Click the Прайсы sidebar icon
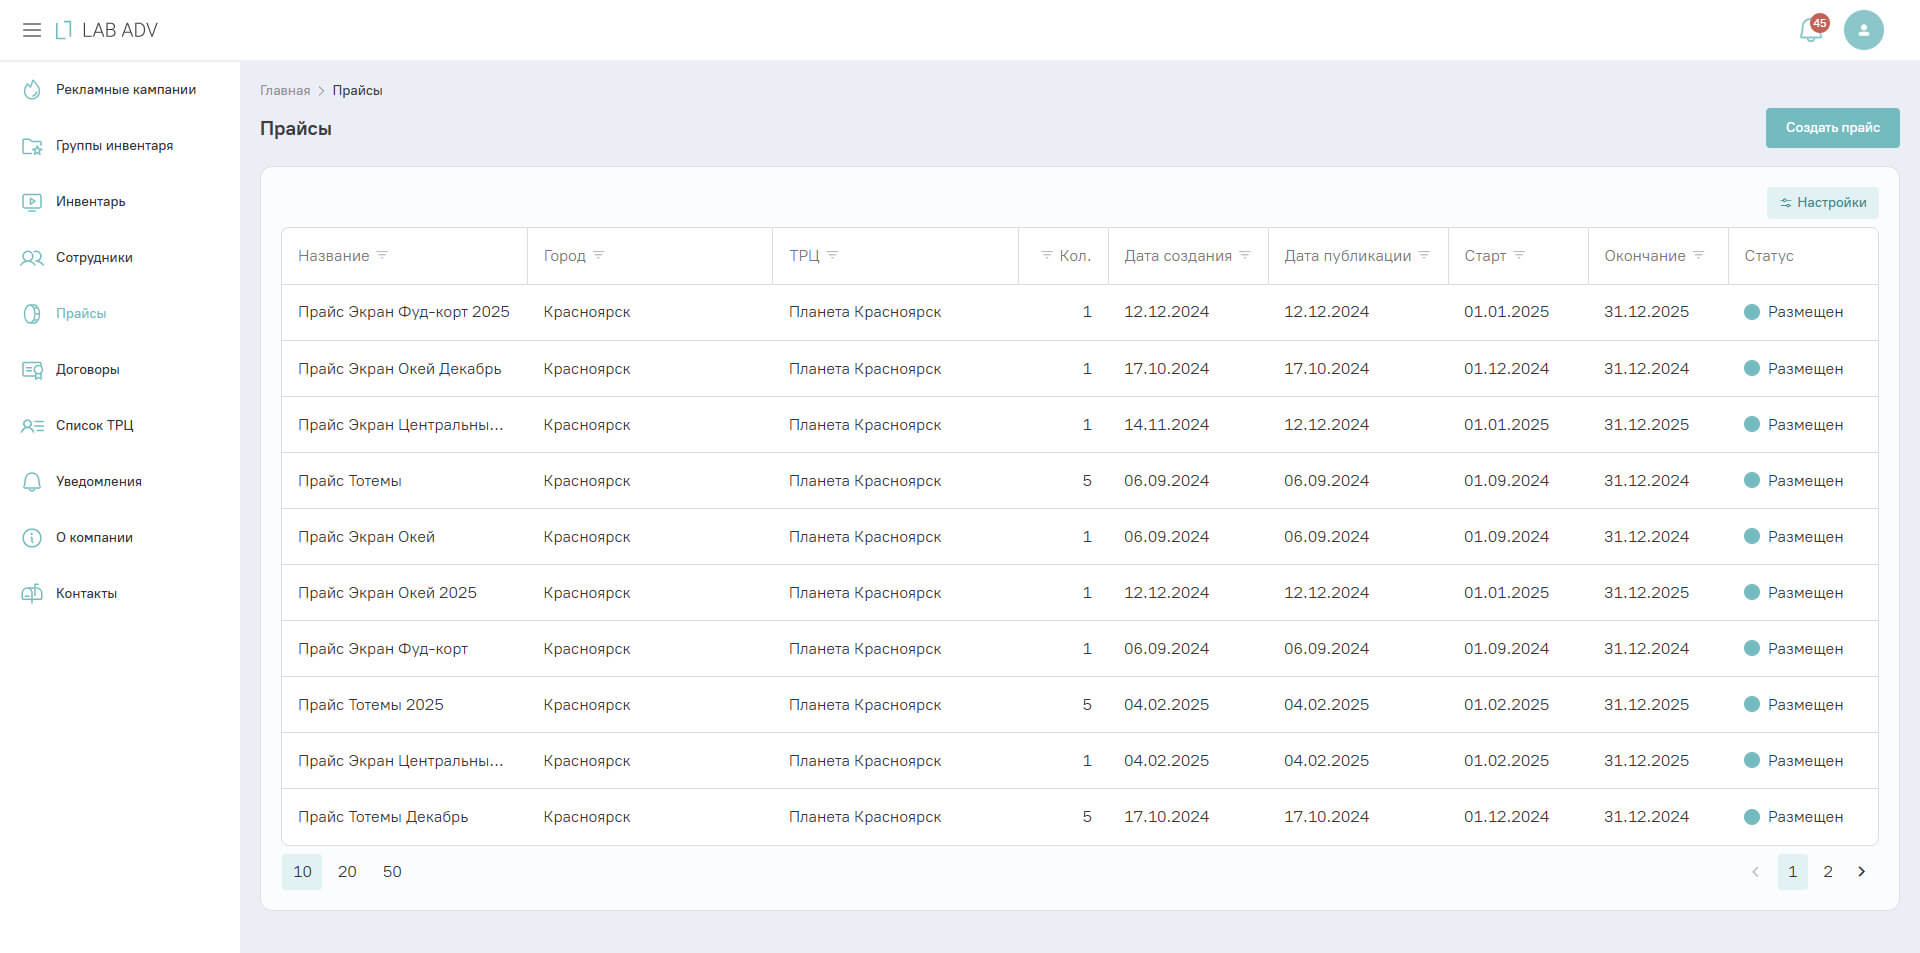Viewport: 1920px width, 953px height. (x=32, y=314)
